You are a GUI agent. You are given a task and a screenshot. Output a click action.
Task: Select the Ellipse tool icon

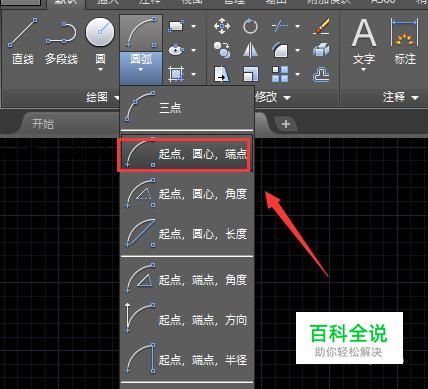(176, 50)
